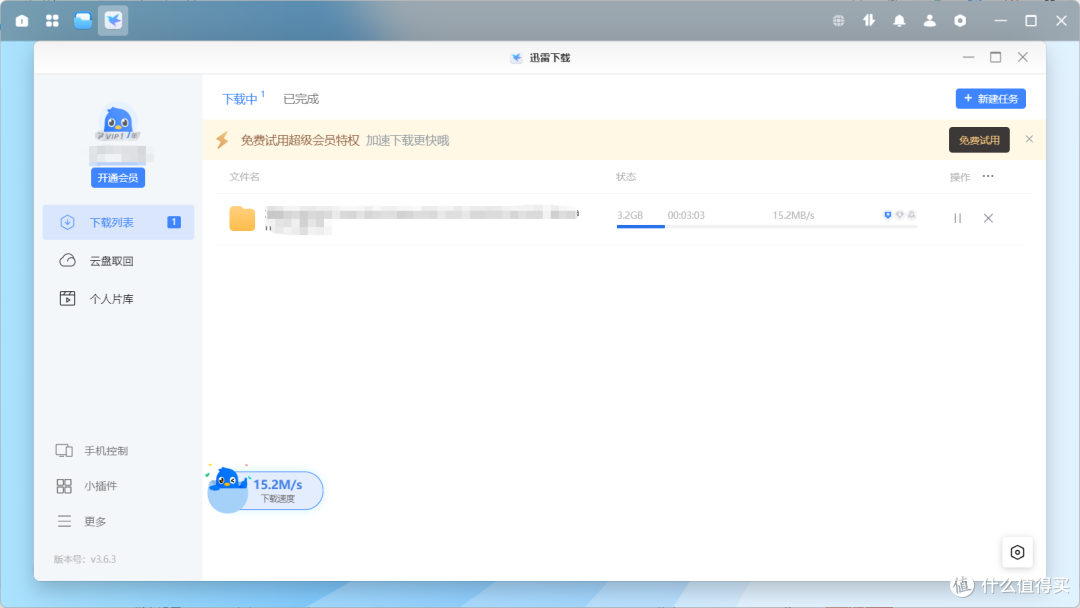The width and height of the screenshot is (1080, 608).
Task: Open the user account icon in top bar
Action: tap(930, 21)
